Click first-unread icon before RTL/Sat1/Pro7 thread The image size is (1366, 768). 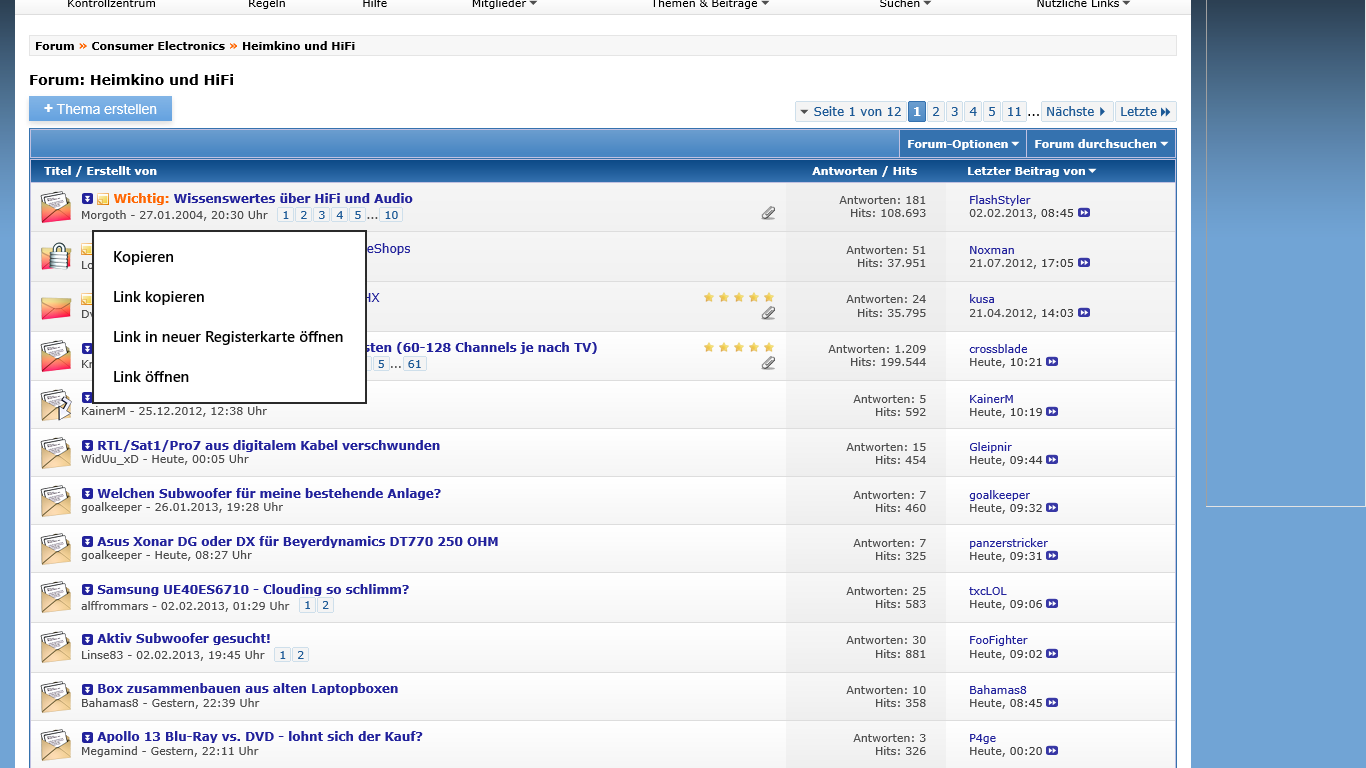(x=87, y=446)
